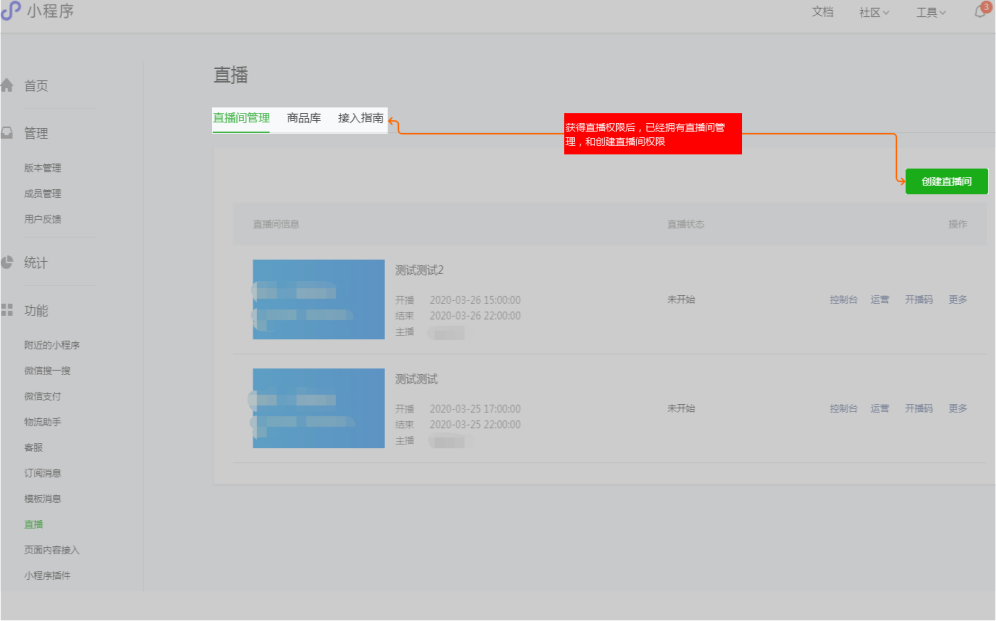The width and height of the screenshot is (996, 621).
Task: Open 控制台 for 测试测试2
Action: tap(842, 299)
